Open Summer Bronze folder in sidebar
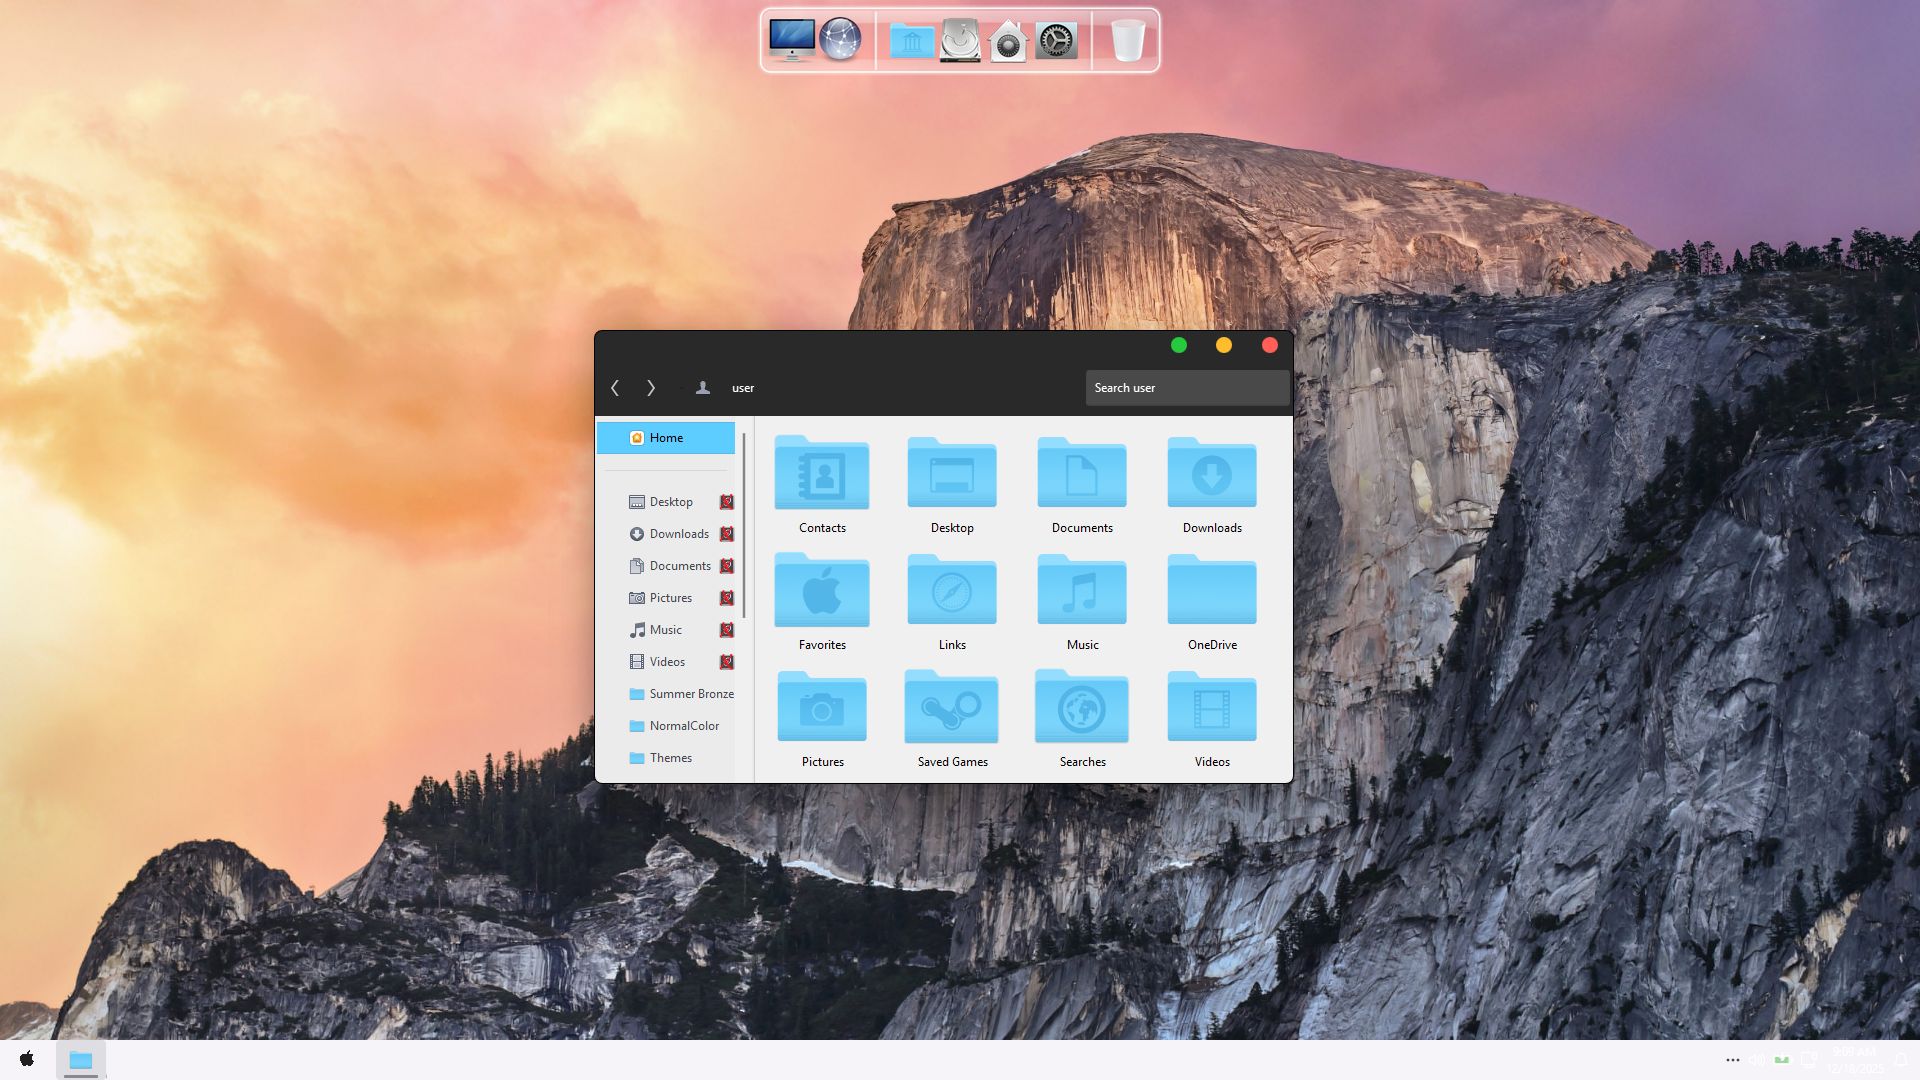This screenshot has height=1080, width=1920. [x=690, y=694]
